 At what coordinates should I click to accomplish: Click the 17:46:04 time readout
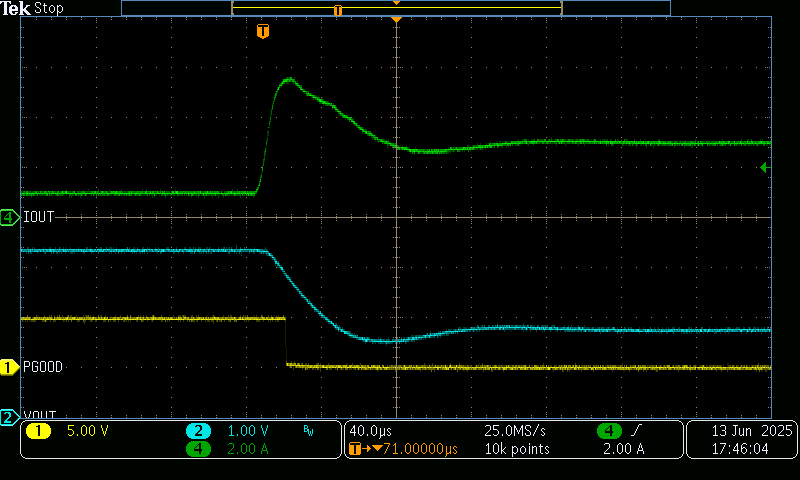[740, 449]
